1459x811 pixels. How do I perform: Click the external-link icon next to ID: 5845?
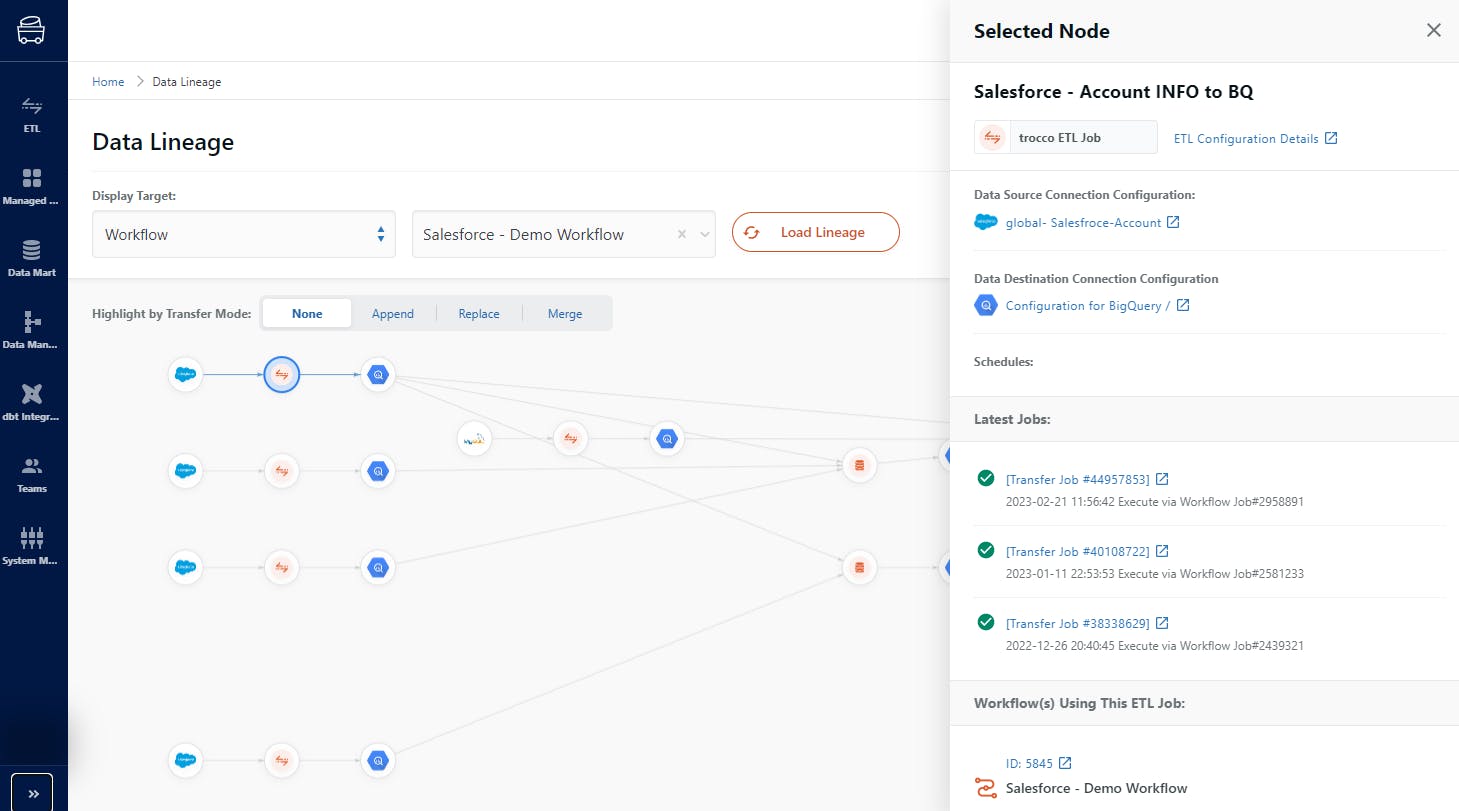(x=1065, y=763)
